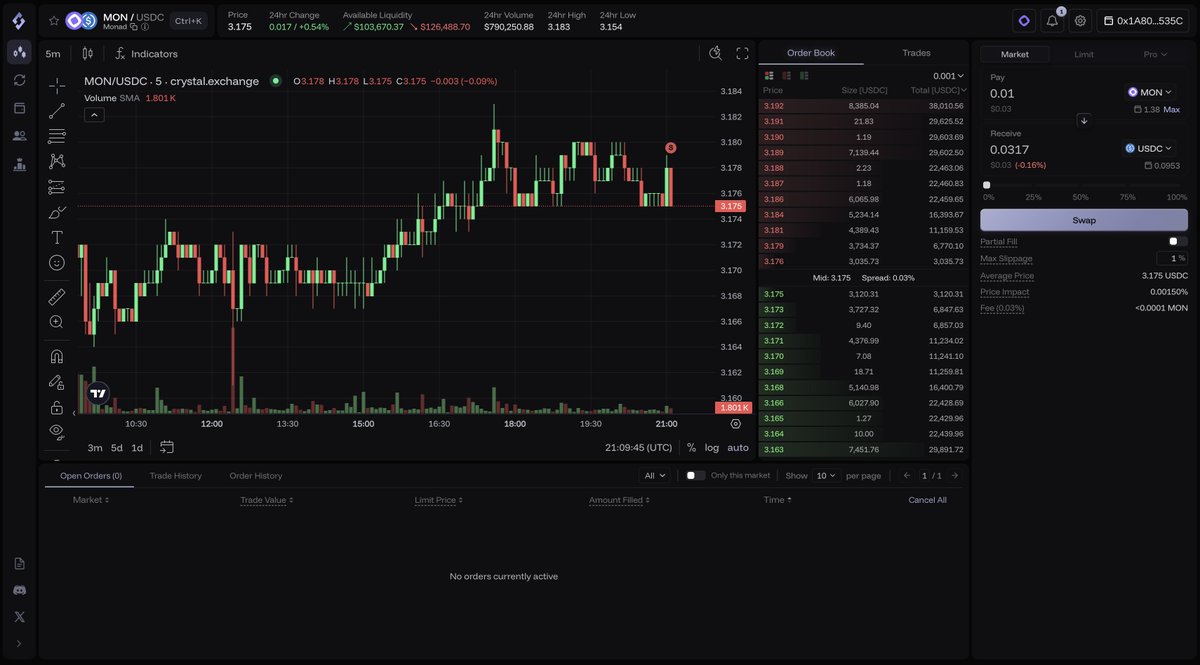
Task: Toggle lock all drawing tools
Action: (57, 407)
